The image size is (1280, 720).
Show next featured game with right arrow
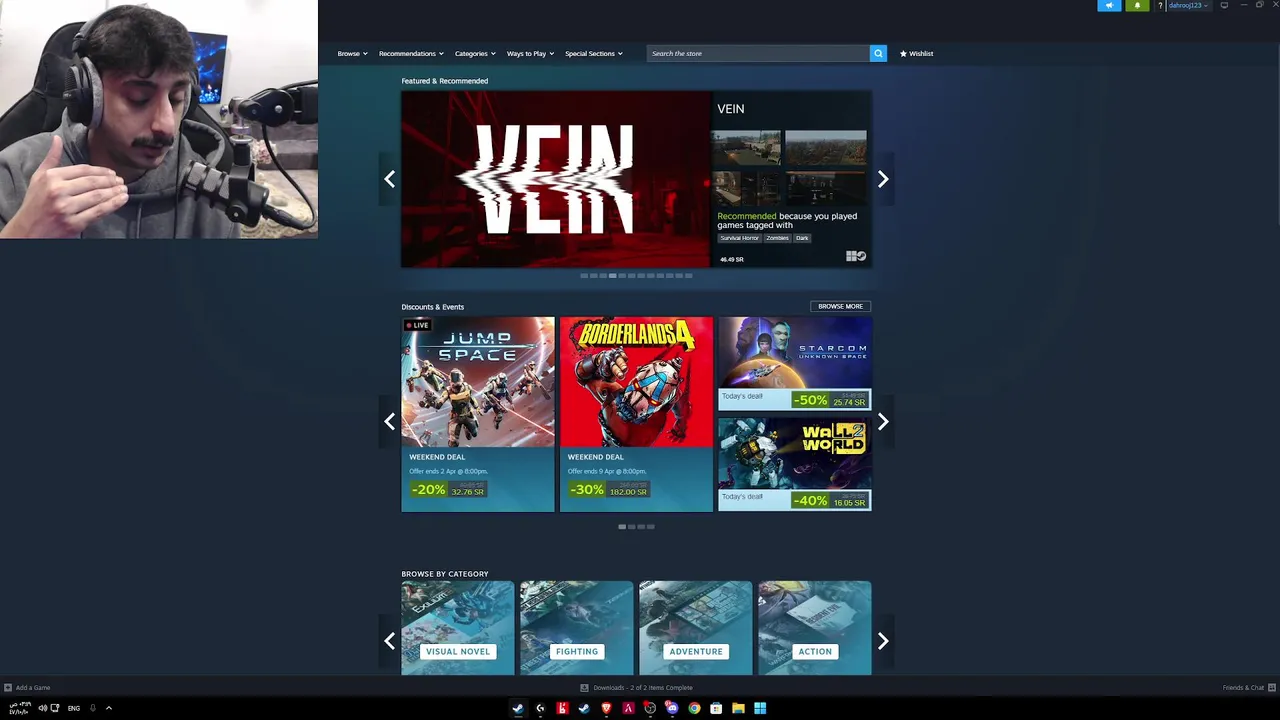coord(883,179)
